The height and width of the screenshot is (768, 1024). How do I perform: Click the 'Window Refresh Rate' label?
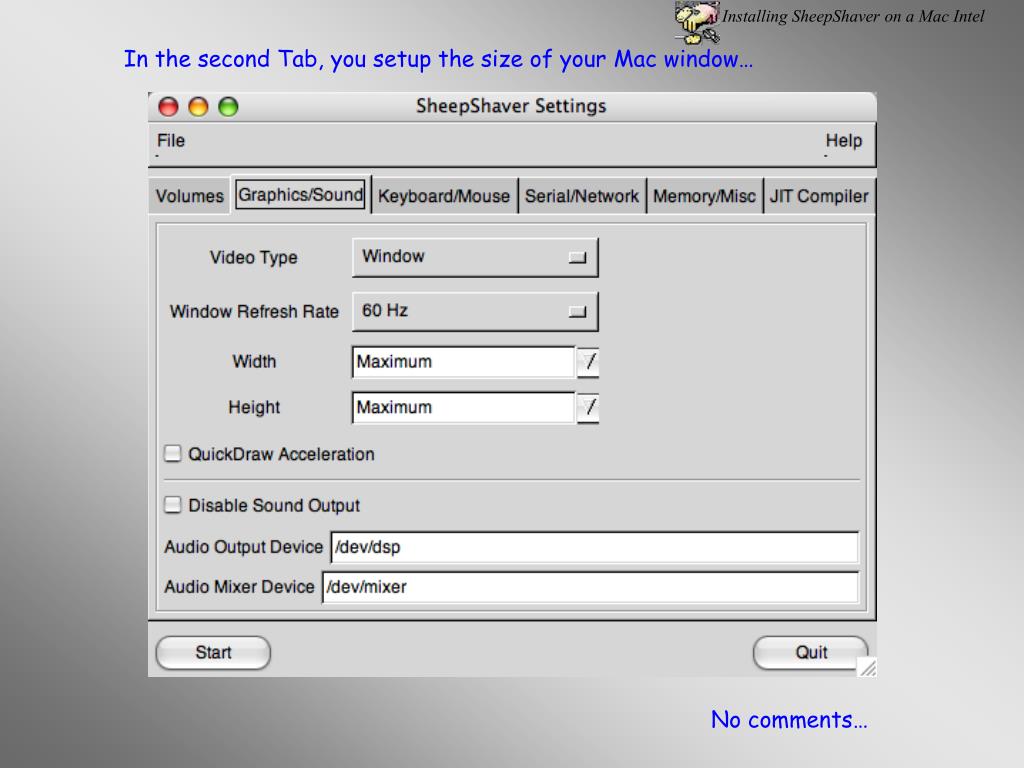[x=254, y=312]
